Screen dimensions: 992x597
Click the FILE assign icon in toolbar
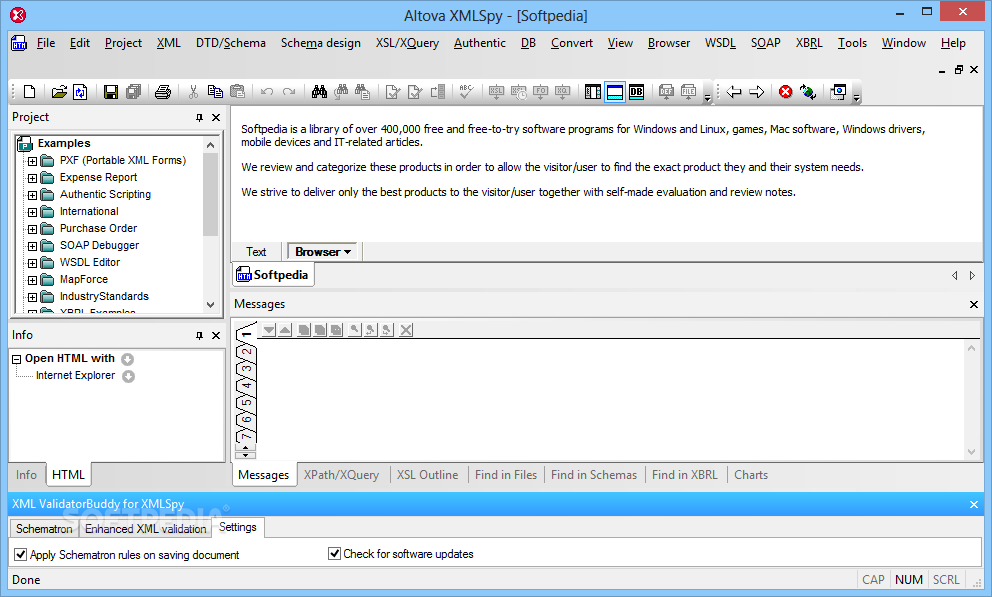pyautogui.click(x=688, y=92)
